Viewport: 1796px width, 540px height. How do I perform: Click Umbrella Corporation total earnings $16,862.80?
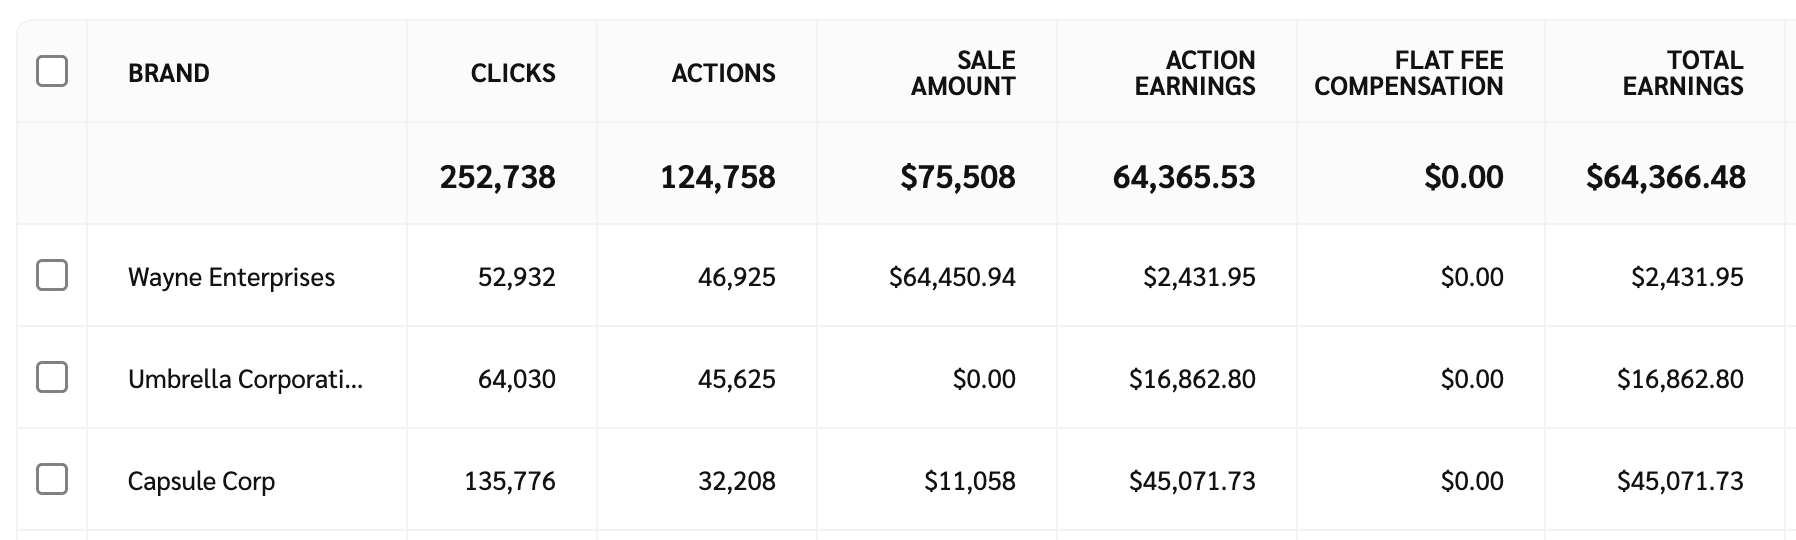1680,379
